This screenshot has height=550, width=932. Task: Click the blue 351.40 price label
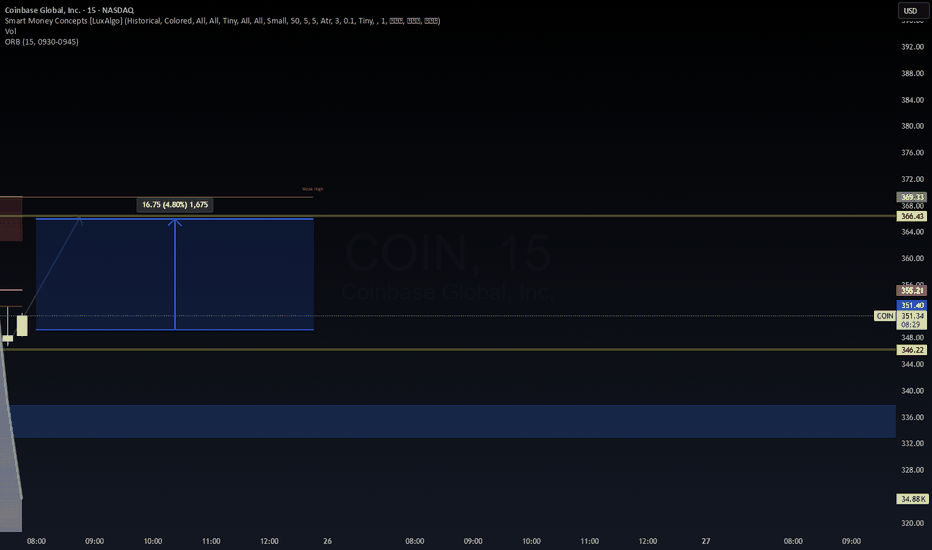(x=912, y=305)
